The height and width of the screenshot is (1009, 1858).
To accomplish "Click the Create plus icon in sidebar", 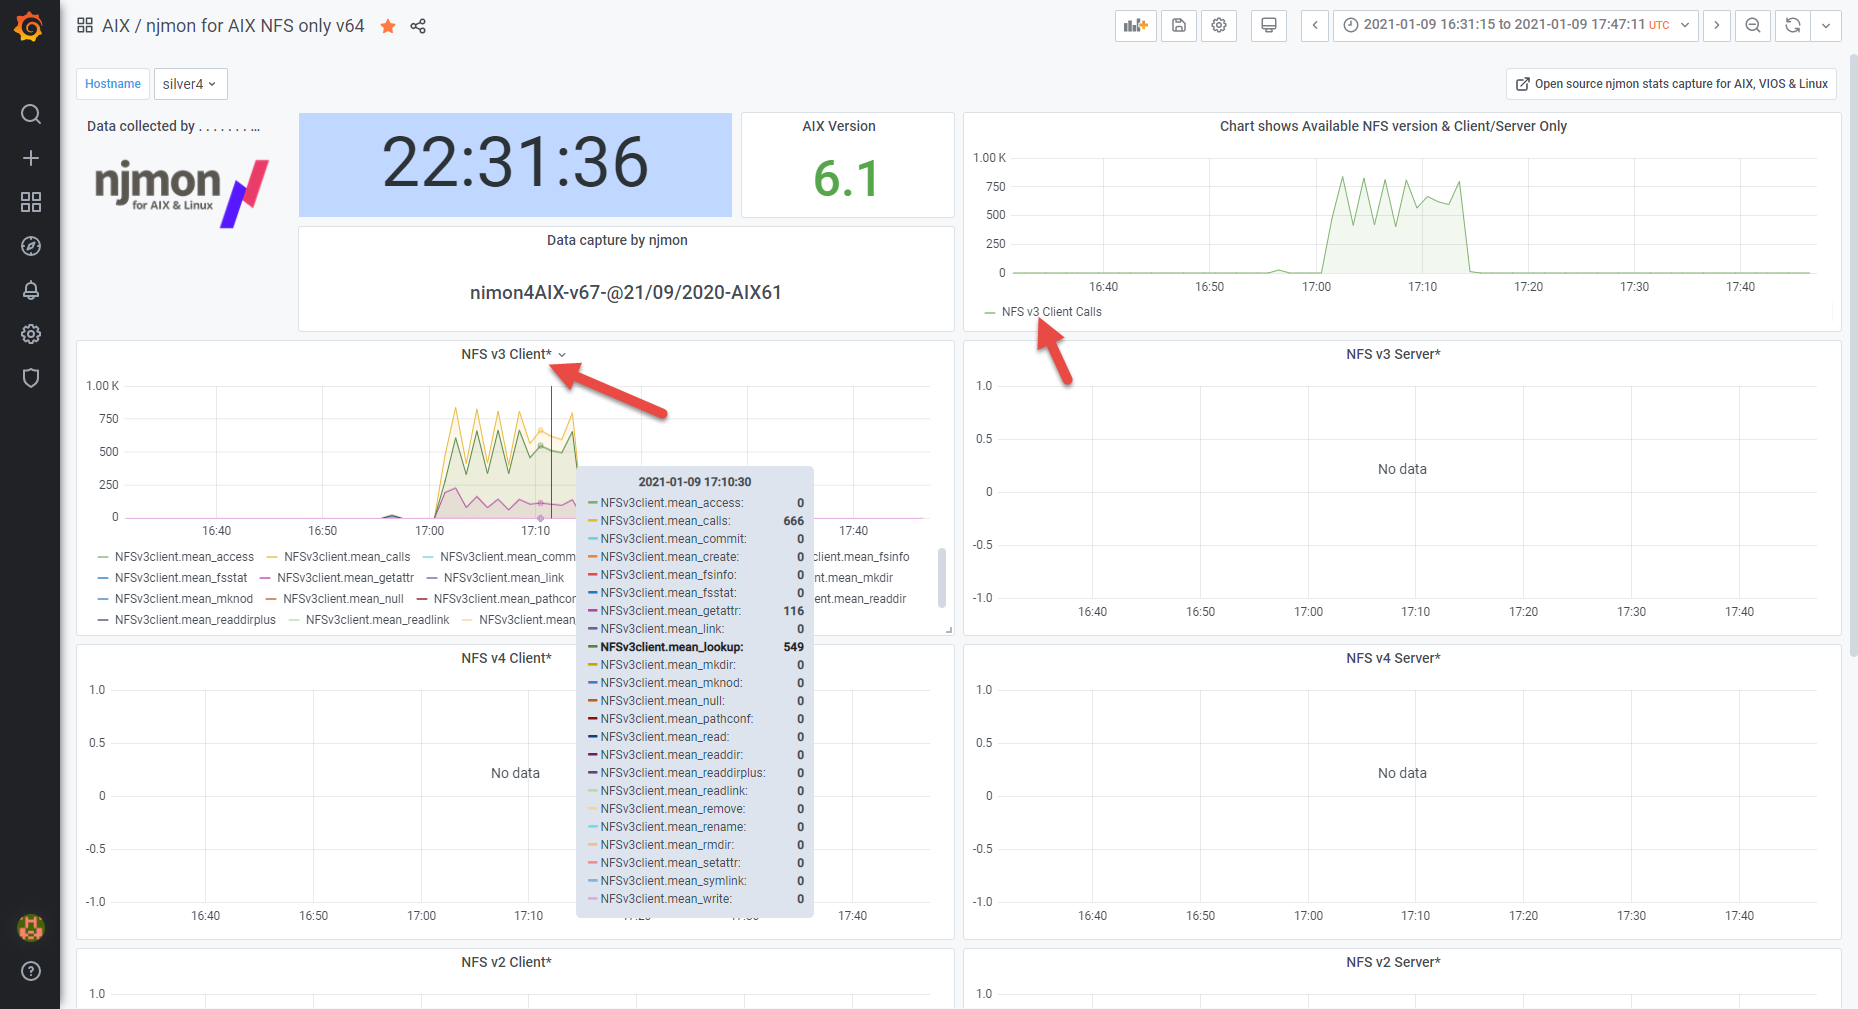I will [31, 158].
